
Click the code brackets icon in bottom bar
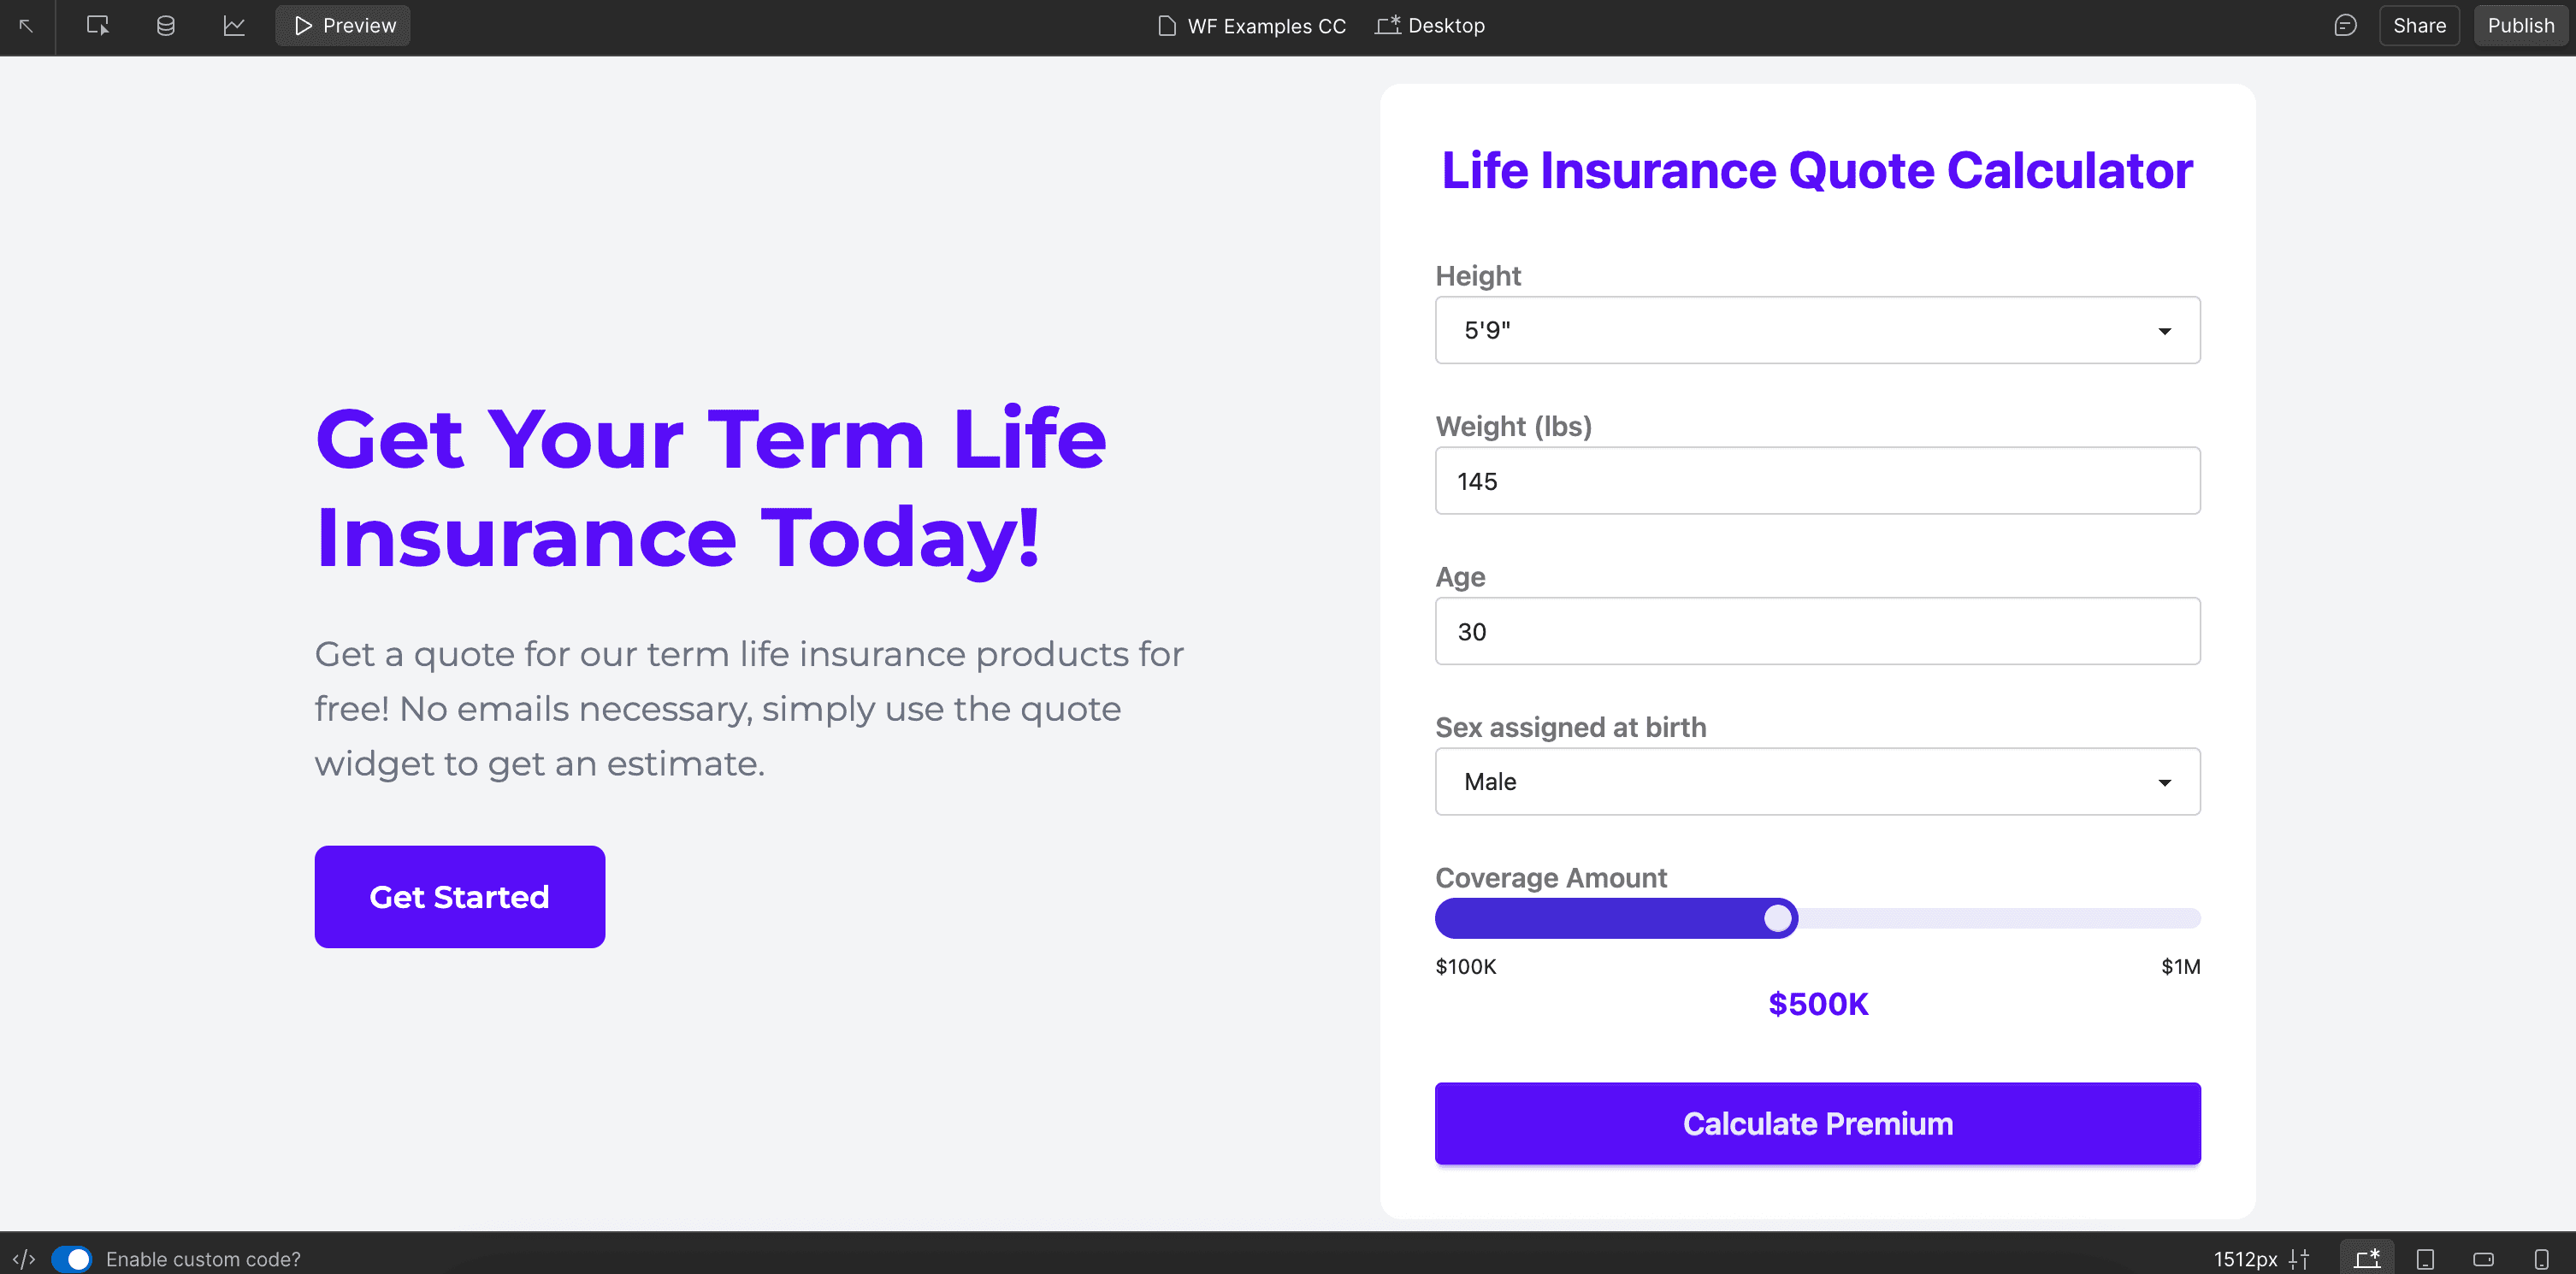pos(24,1258)
